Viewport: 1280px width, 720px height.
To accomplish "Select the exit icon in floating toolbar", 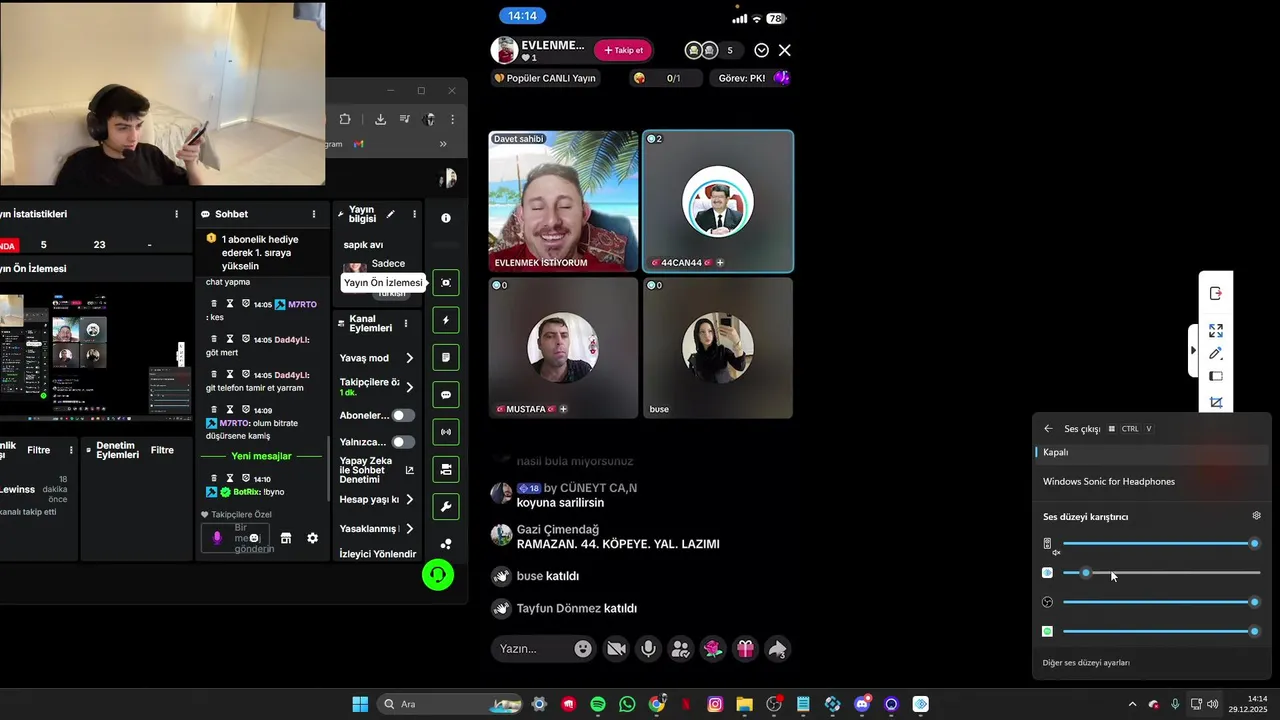I will 1216,293.
